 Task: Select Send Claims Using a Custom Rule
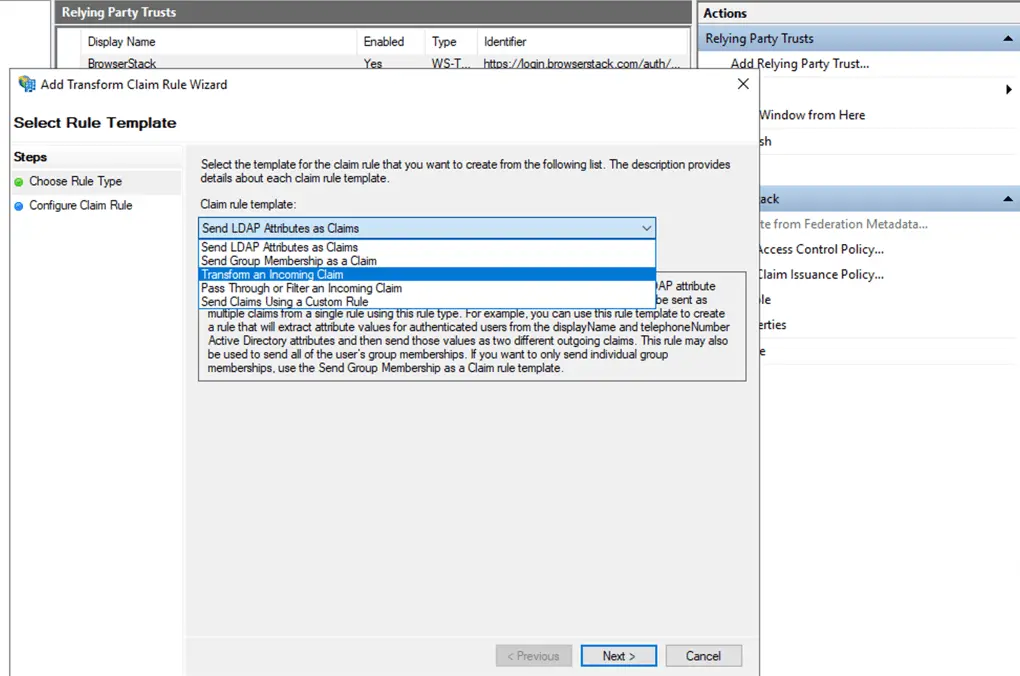(x=284, y=302)
